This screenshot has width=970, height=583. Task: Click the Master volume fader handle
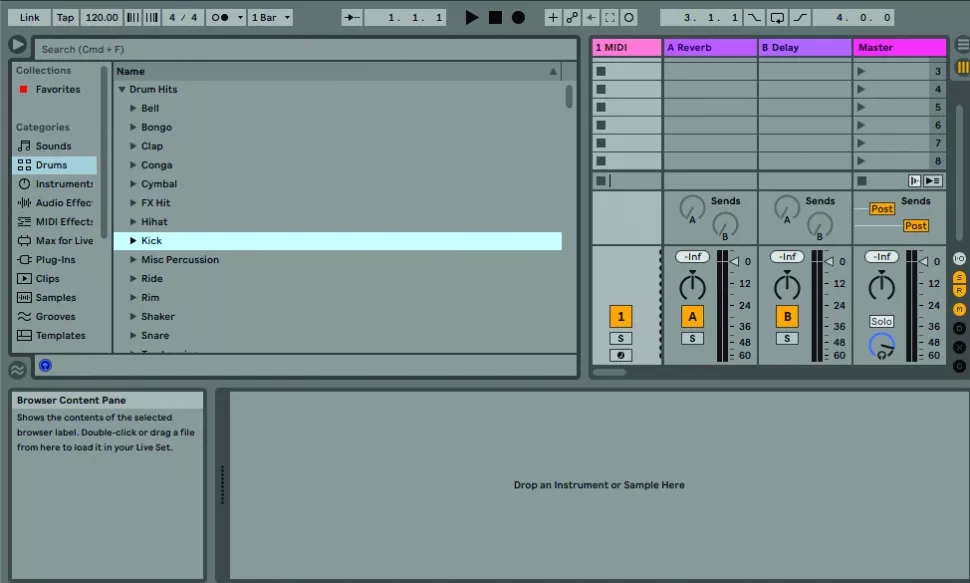click(x=924, y=262)
